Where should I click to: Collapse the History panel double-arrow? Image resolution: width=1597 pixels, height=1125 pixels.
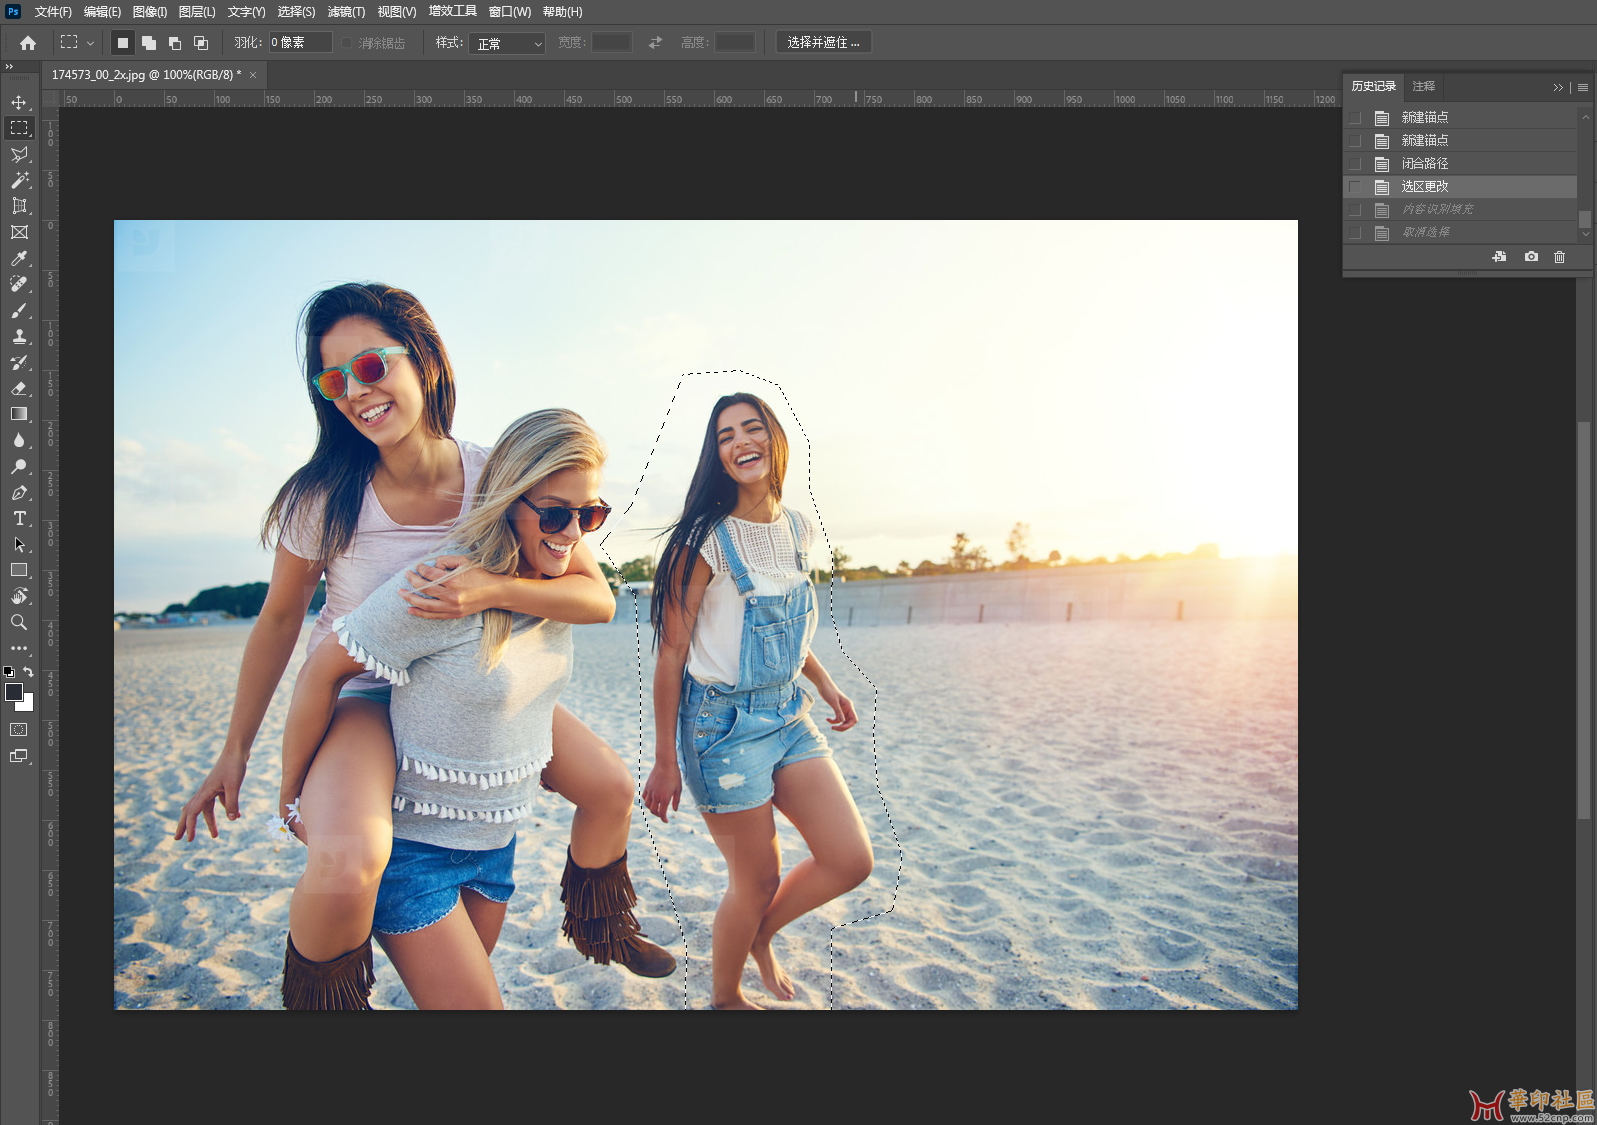(1557, 87)
